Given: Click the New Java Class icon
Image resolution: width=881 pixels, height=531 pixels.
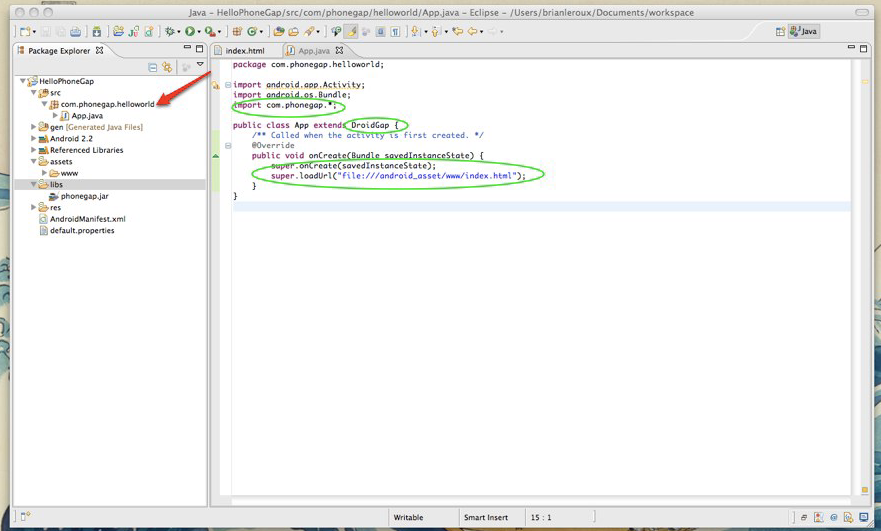Looking at the screenshot, I should 252,32.
